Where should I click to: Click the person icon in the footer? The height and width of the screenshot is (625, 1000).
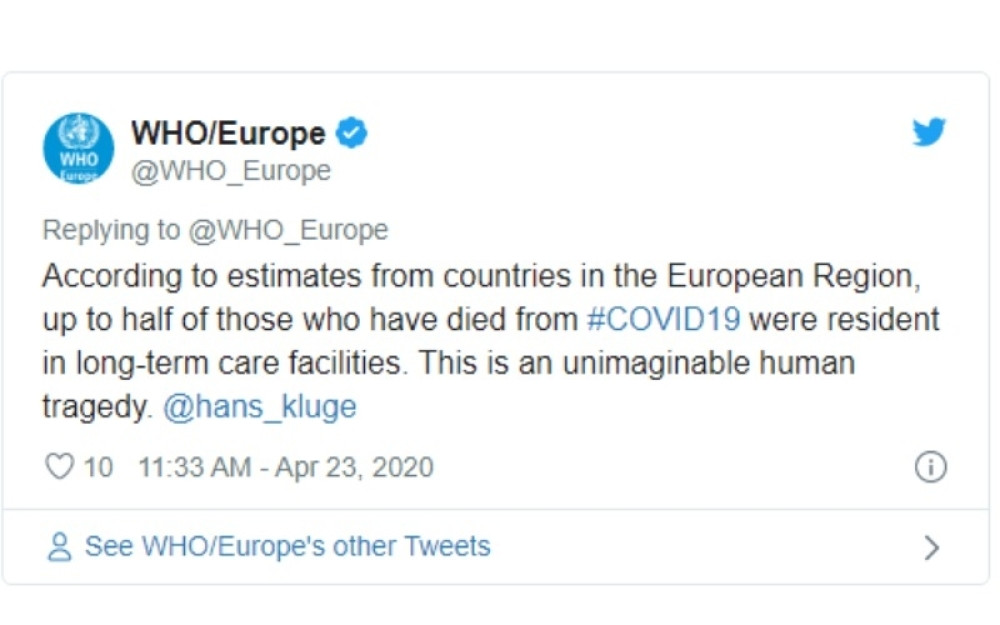[x=60, y=547]
